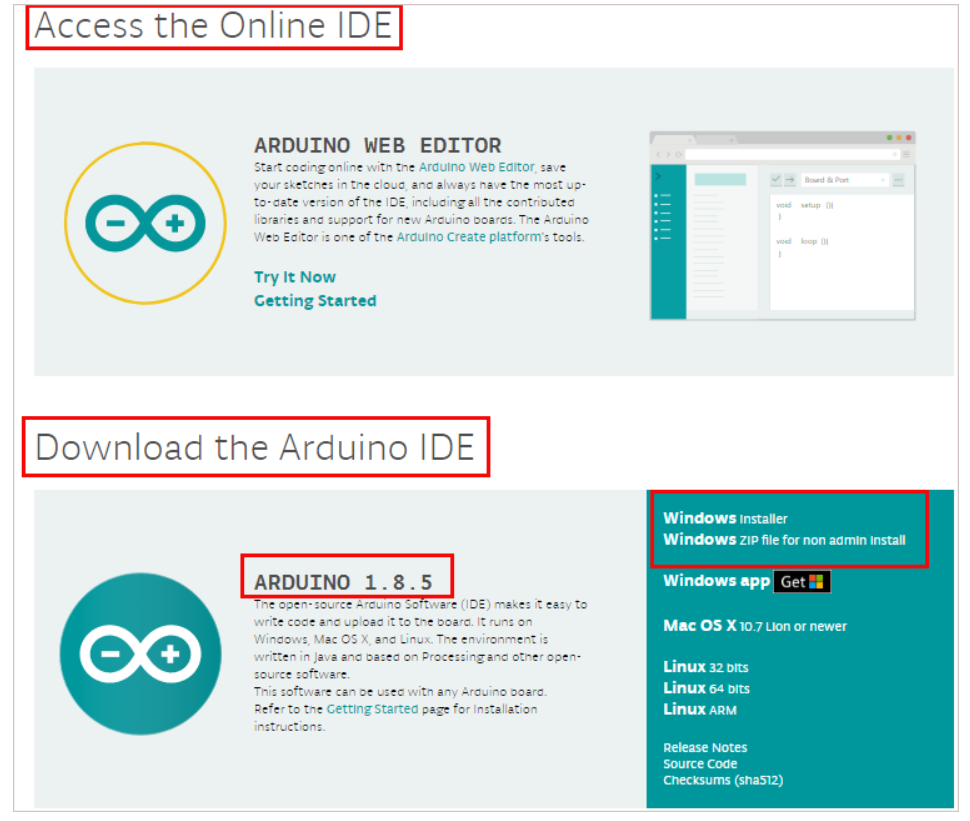The height and width of the screenshot is (821, 970).
Task: Open the Source Code link
Action: [x=700, y=764]
